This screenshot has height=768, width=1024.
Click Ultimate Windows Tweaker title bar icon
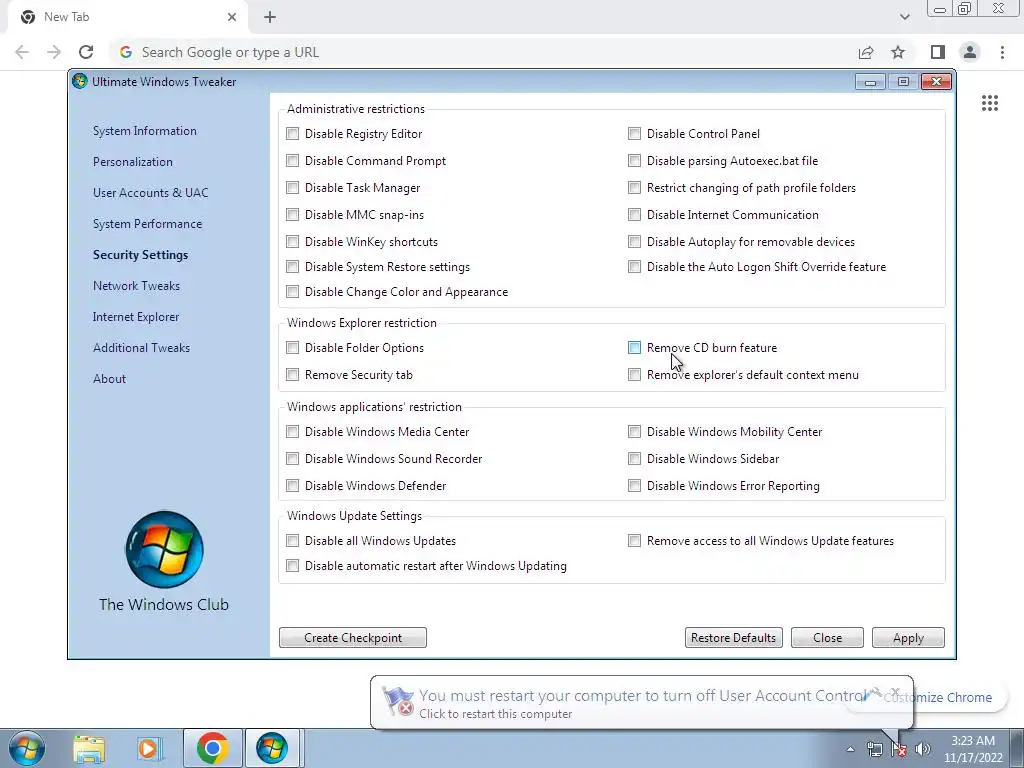80,82
